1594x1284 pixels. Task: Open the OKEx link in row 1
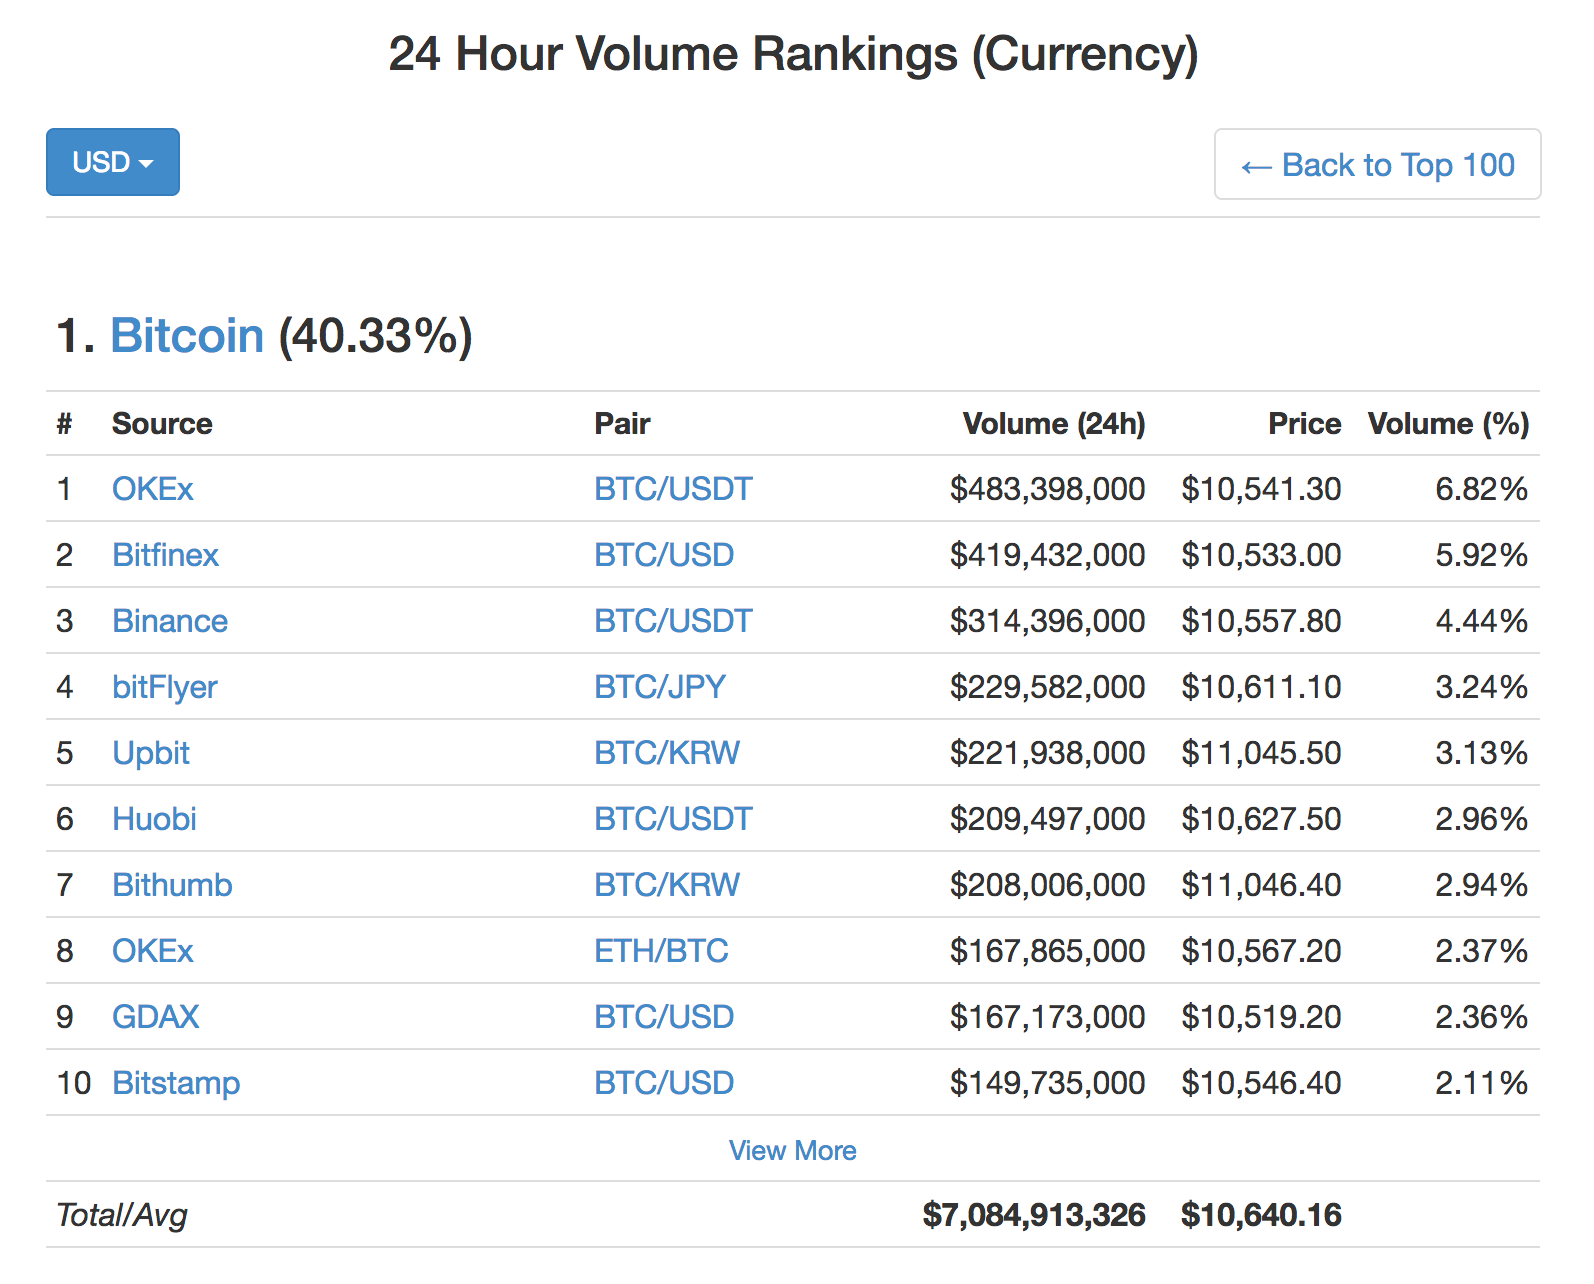click(x=152, y=489)
